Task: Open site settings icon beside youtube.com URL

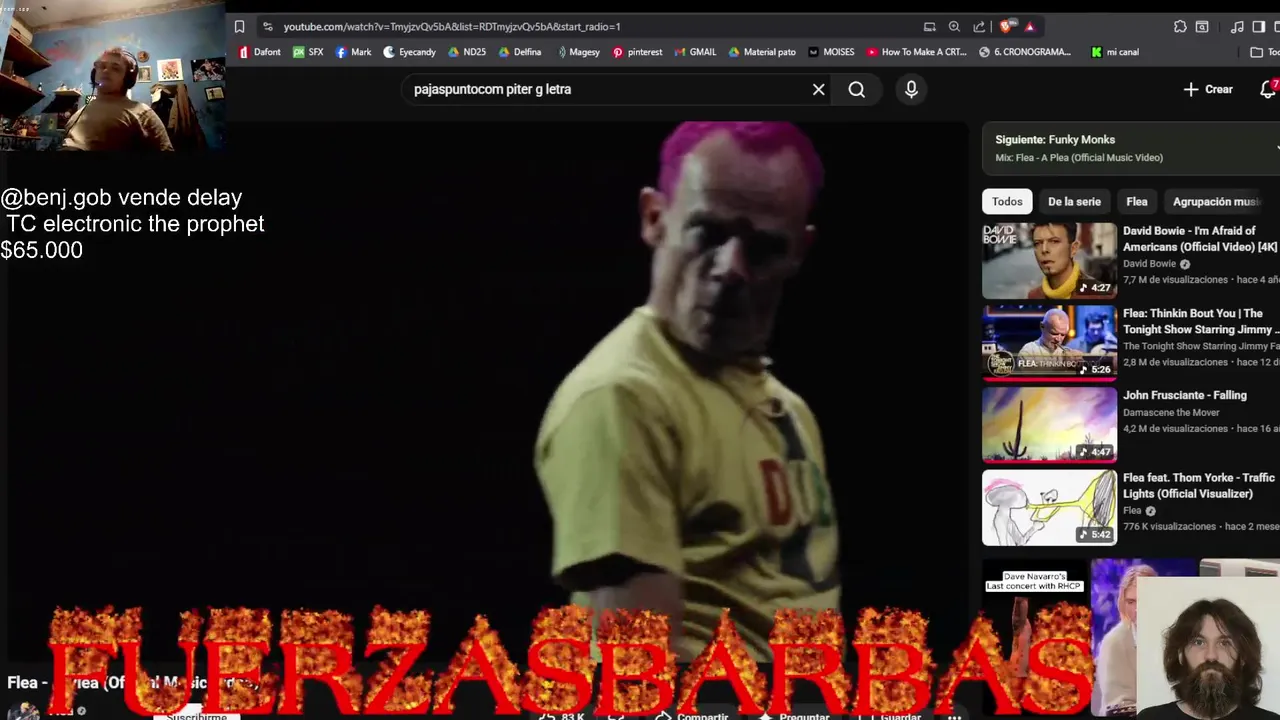Action: [267, 27]
